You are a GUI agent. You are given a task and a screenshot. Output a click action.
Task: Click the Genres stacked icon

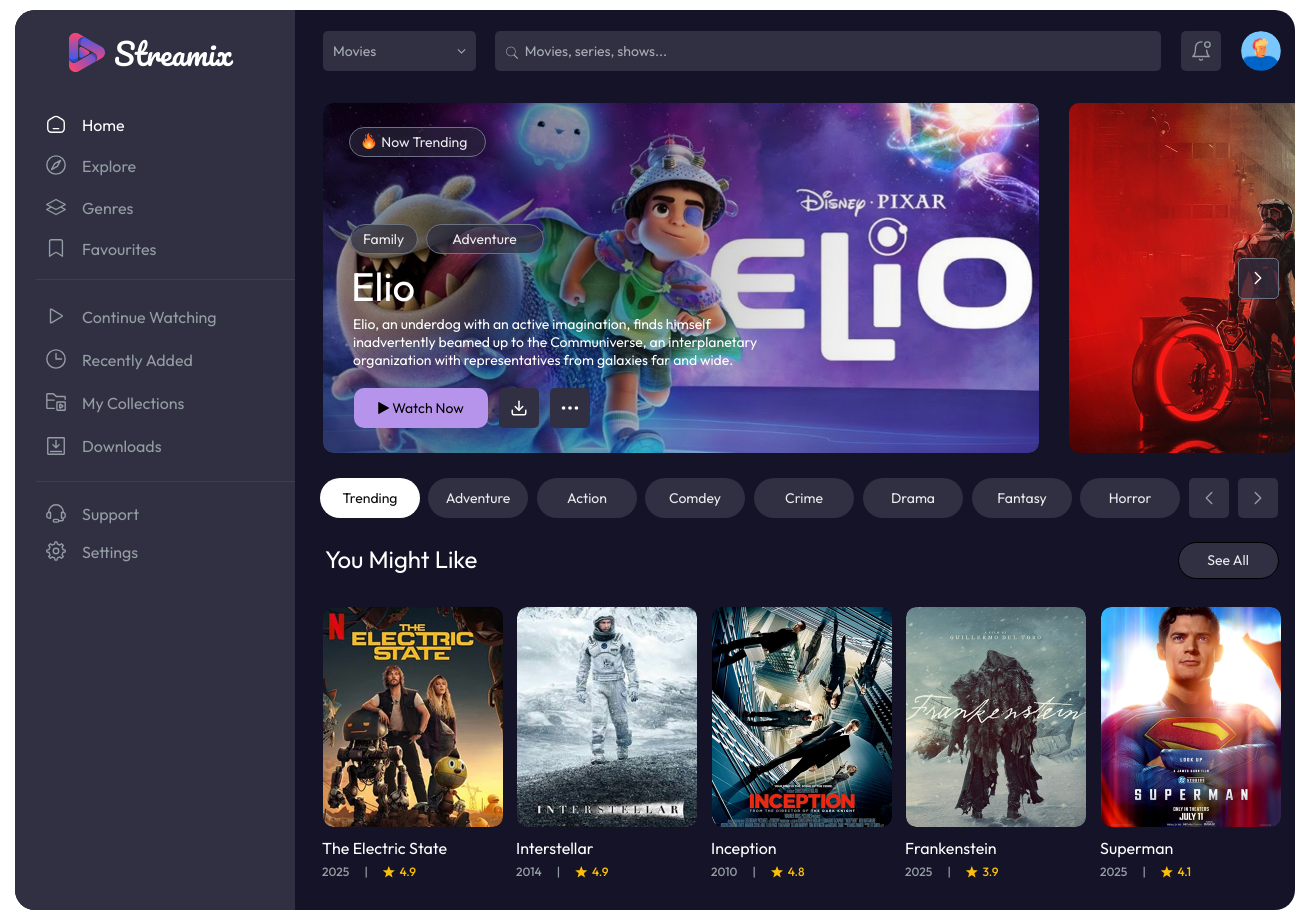(56, 207)
